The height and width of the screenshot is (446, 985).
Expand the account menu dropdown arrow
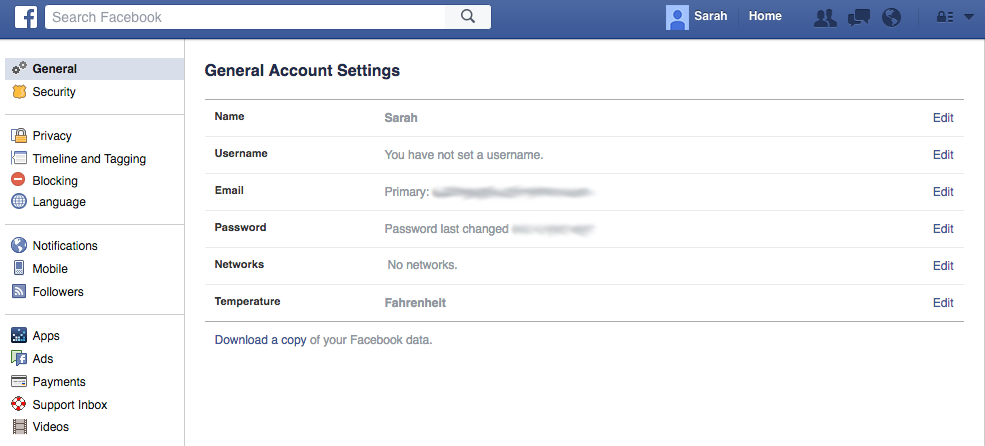968,17
